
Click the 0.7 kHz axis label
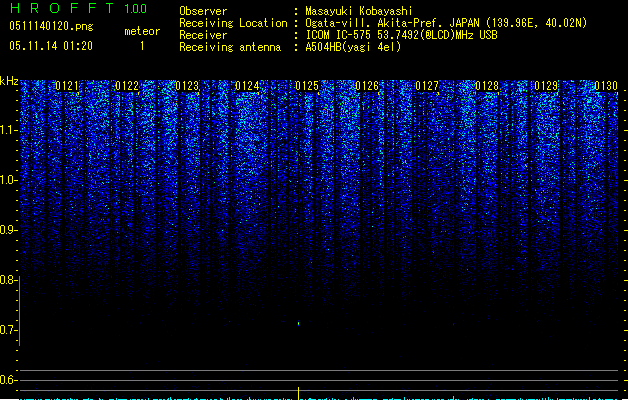(8, 330)
